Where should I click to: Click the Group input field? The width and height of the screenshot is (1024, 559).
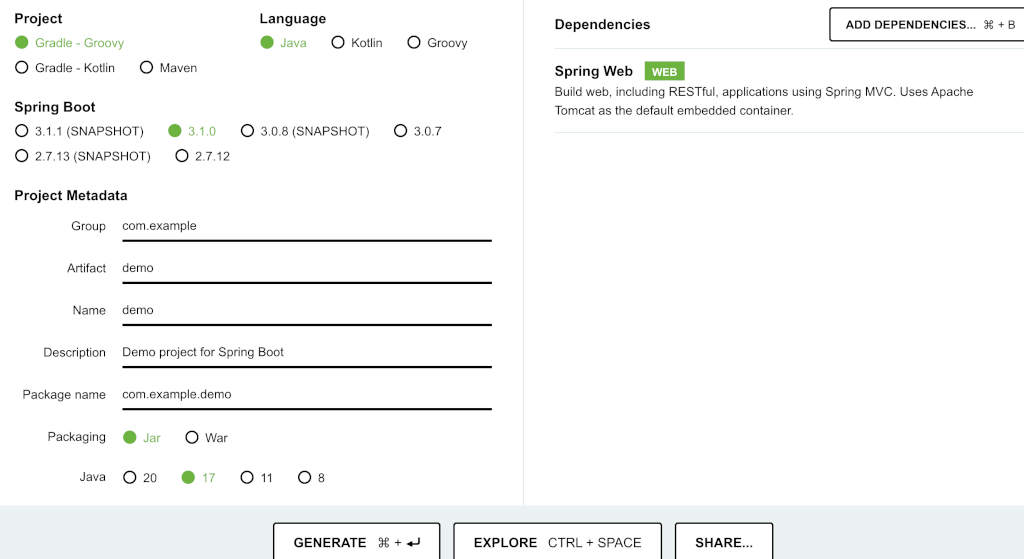[x=307, y=226]
